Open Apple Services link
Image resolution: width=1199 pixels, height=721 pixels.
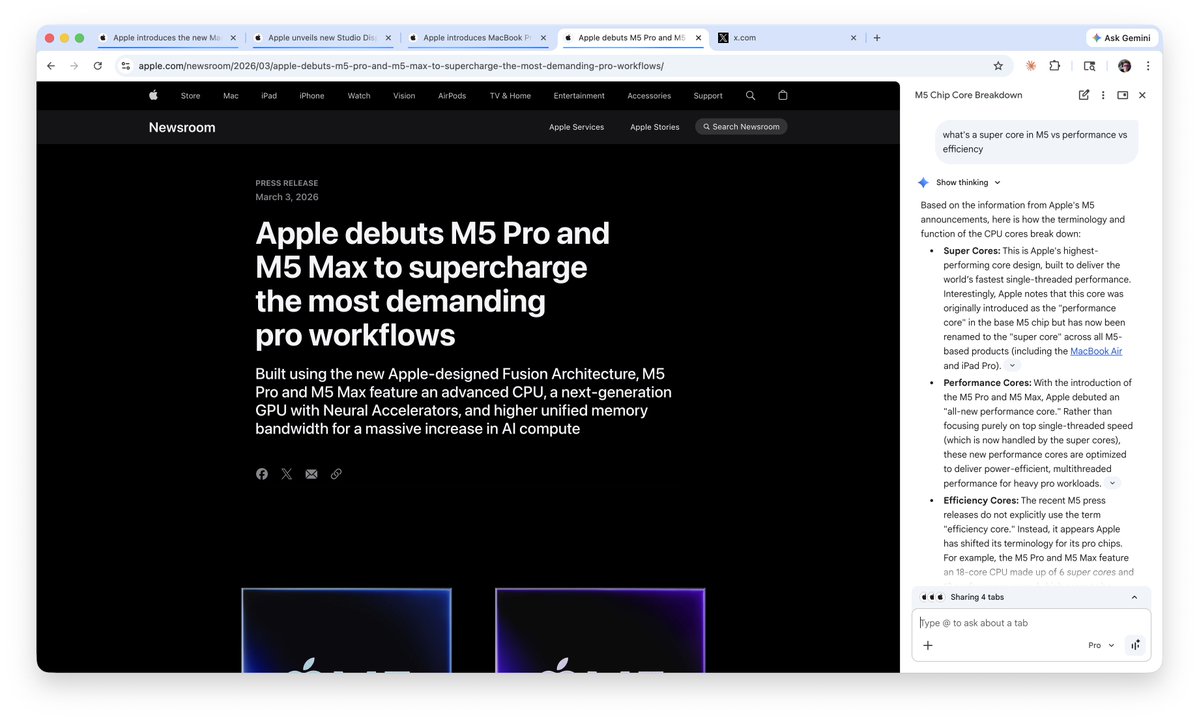(x=577, y=127)
